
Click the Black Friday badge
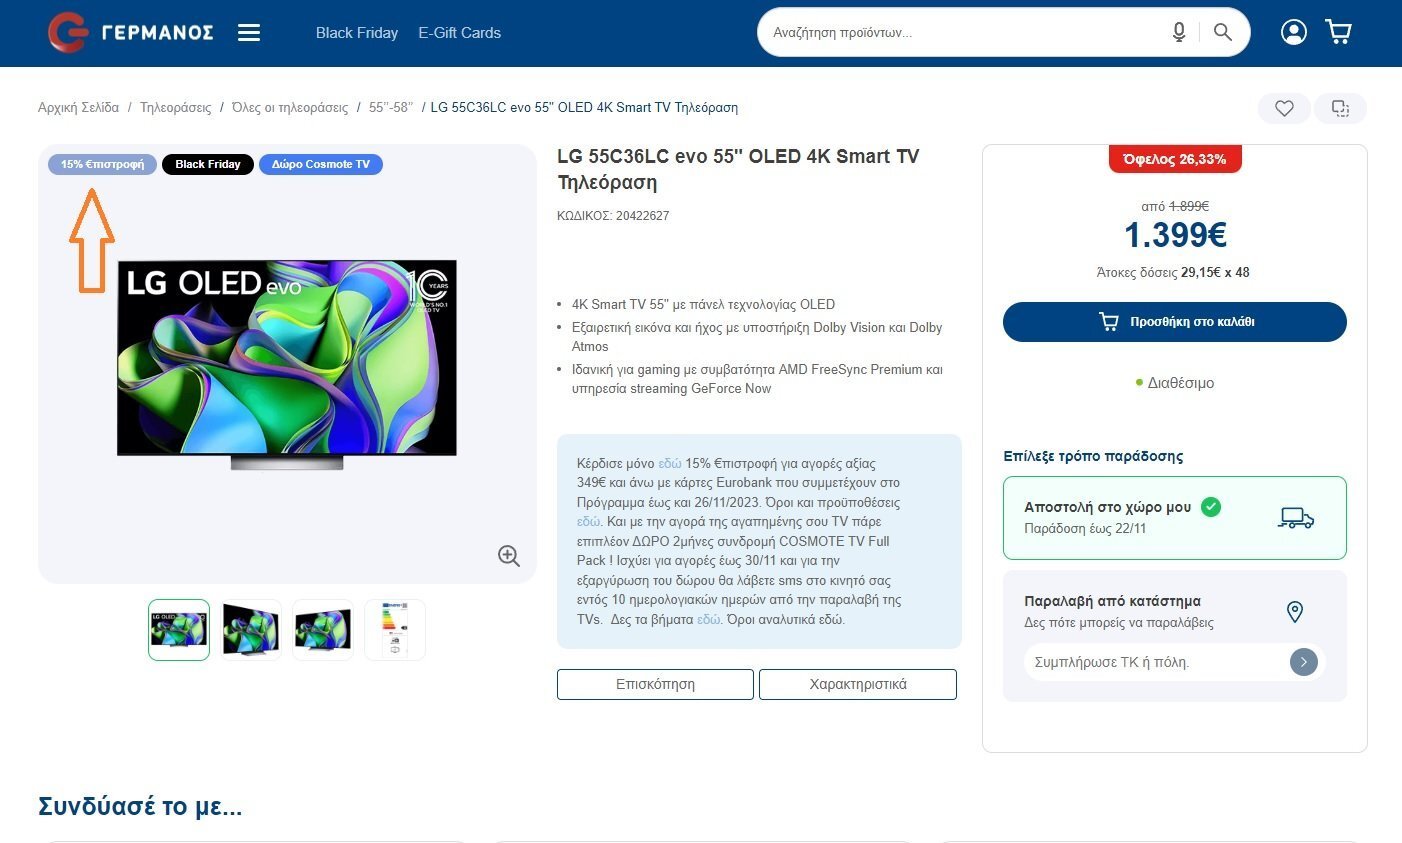(x=208, y=164)
